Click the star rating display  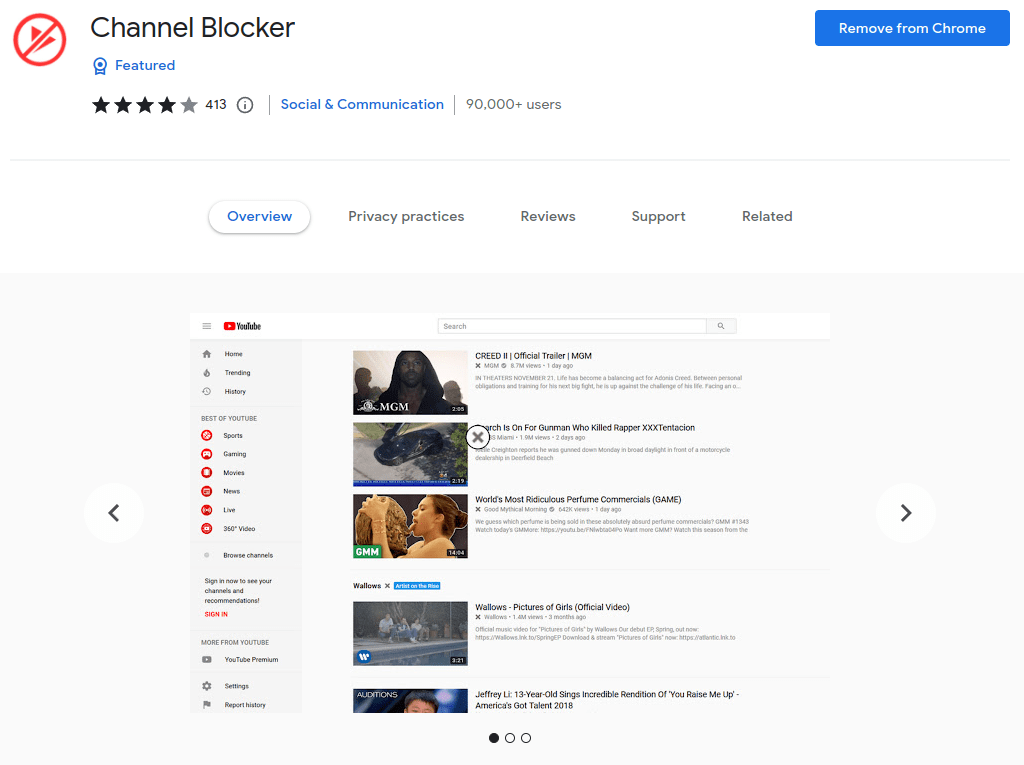click(x=145, y=105)
